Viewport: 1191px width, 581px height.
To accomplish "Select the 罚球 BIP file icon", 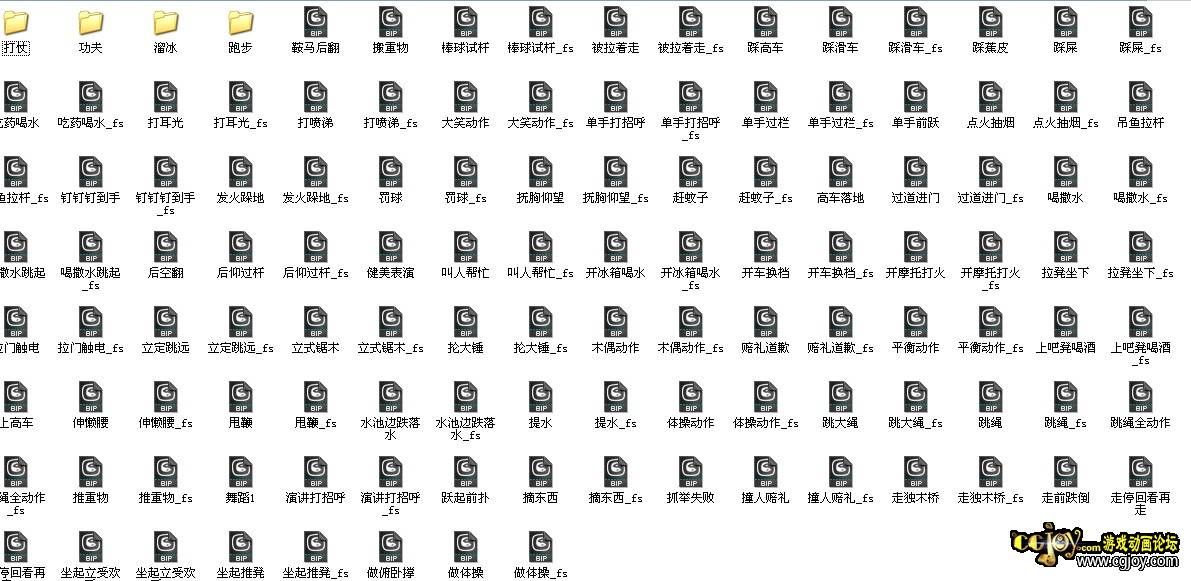I will click(x=390, y=172).
